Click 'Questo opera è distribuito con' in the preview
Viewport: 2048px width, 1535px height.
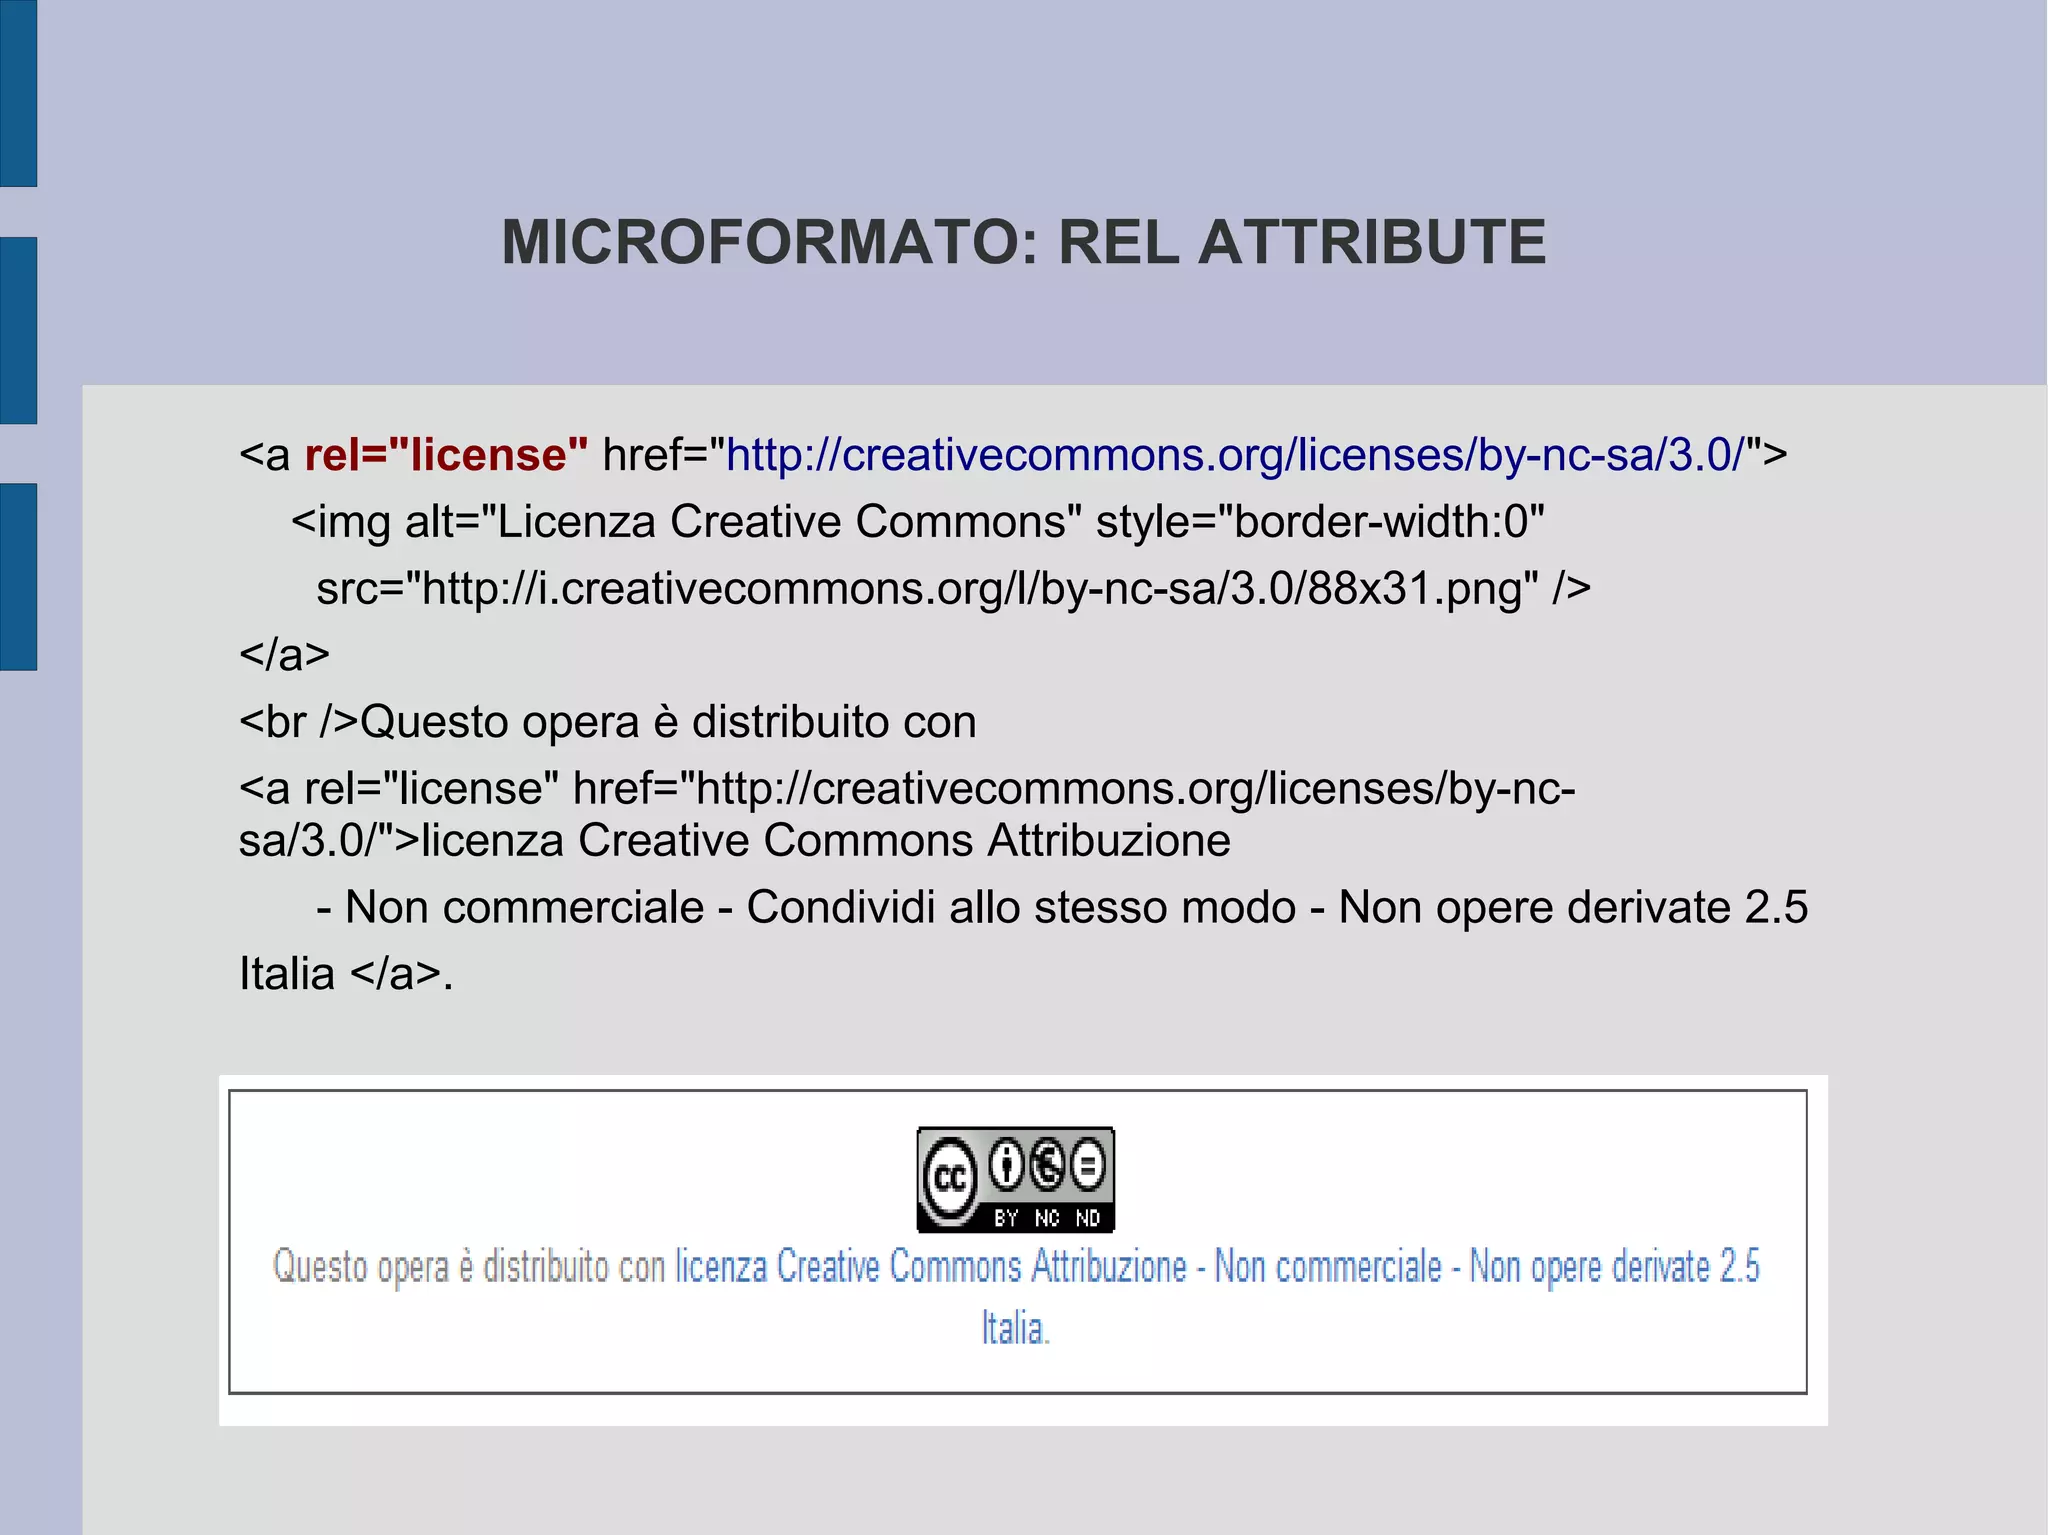[x=470, y=1267]
